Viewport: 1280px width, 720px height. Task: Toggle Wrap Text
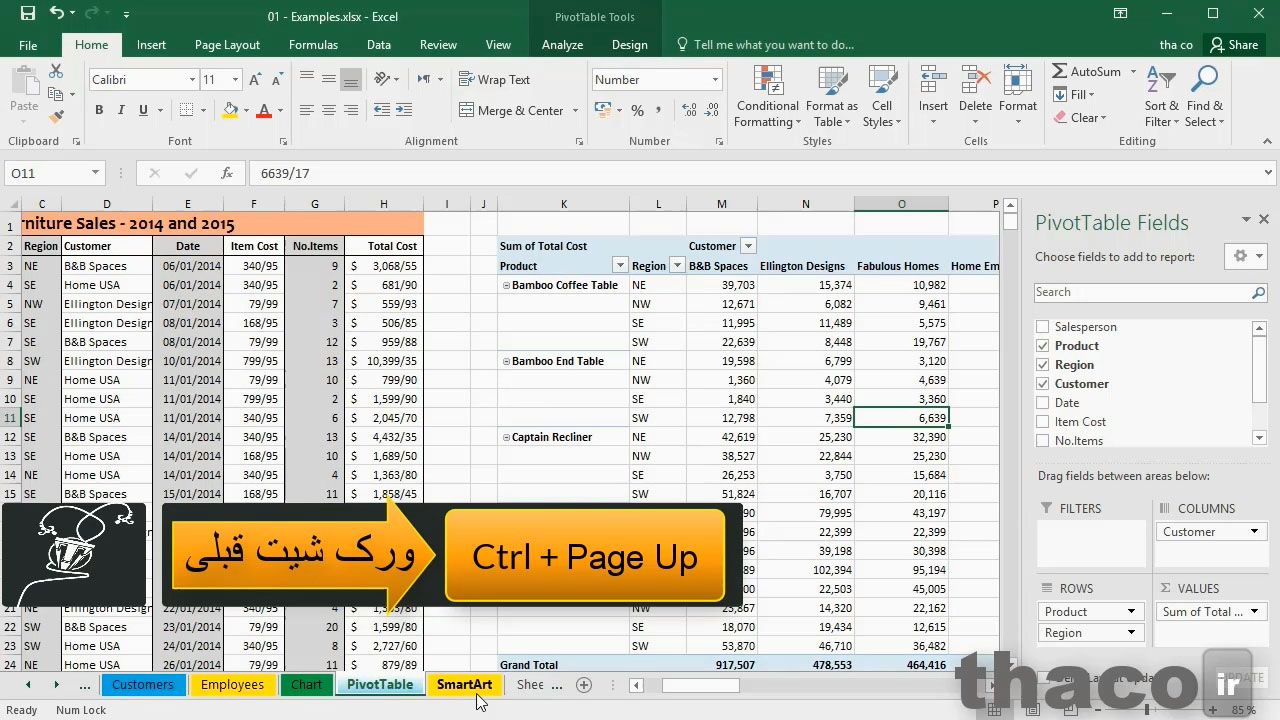(494, 80)
